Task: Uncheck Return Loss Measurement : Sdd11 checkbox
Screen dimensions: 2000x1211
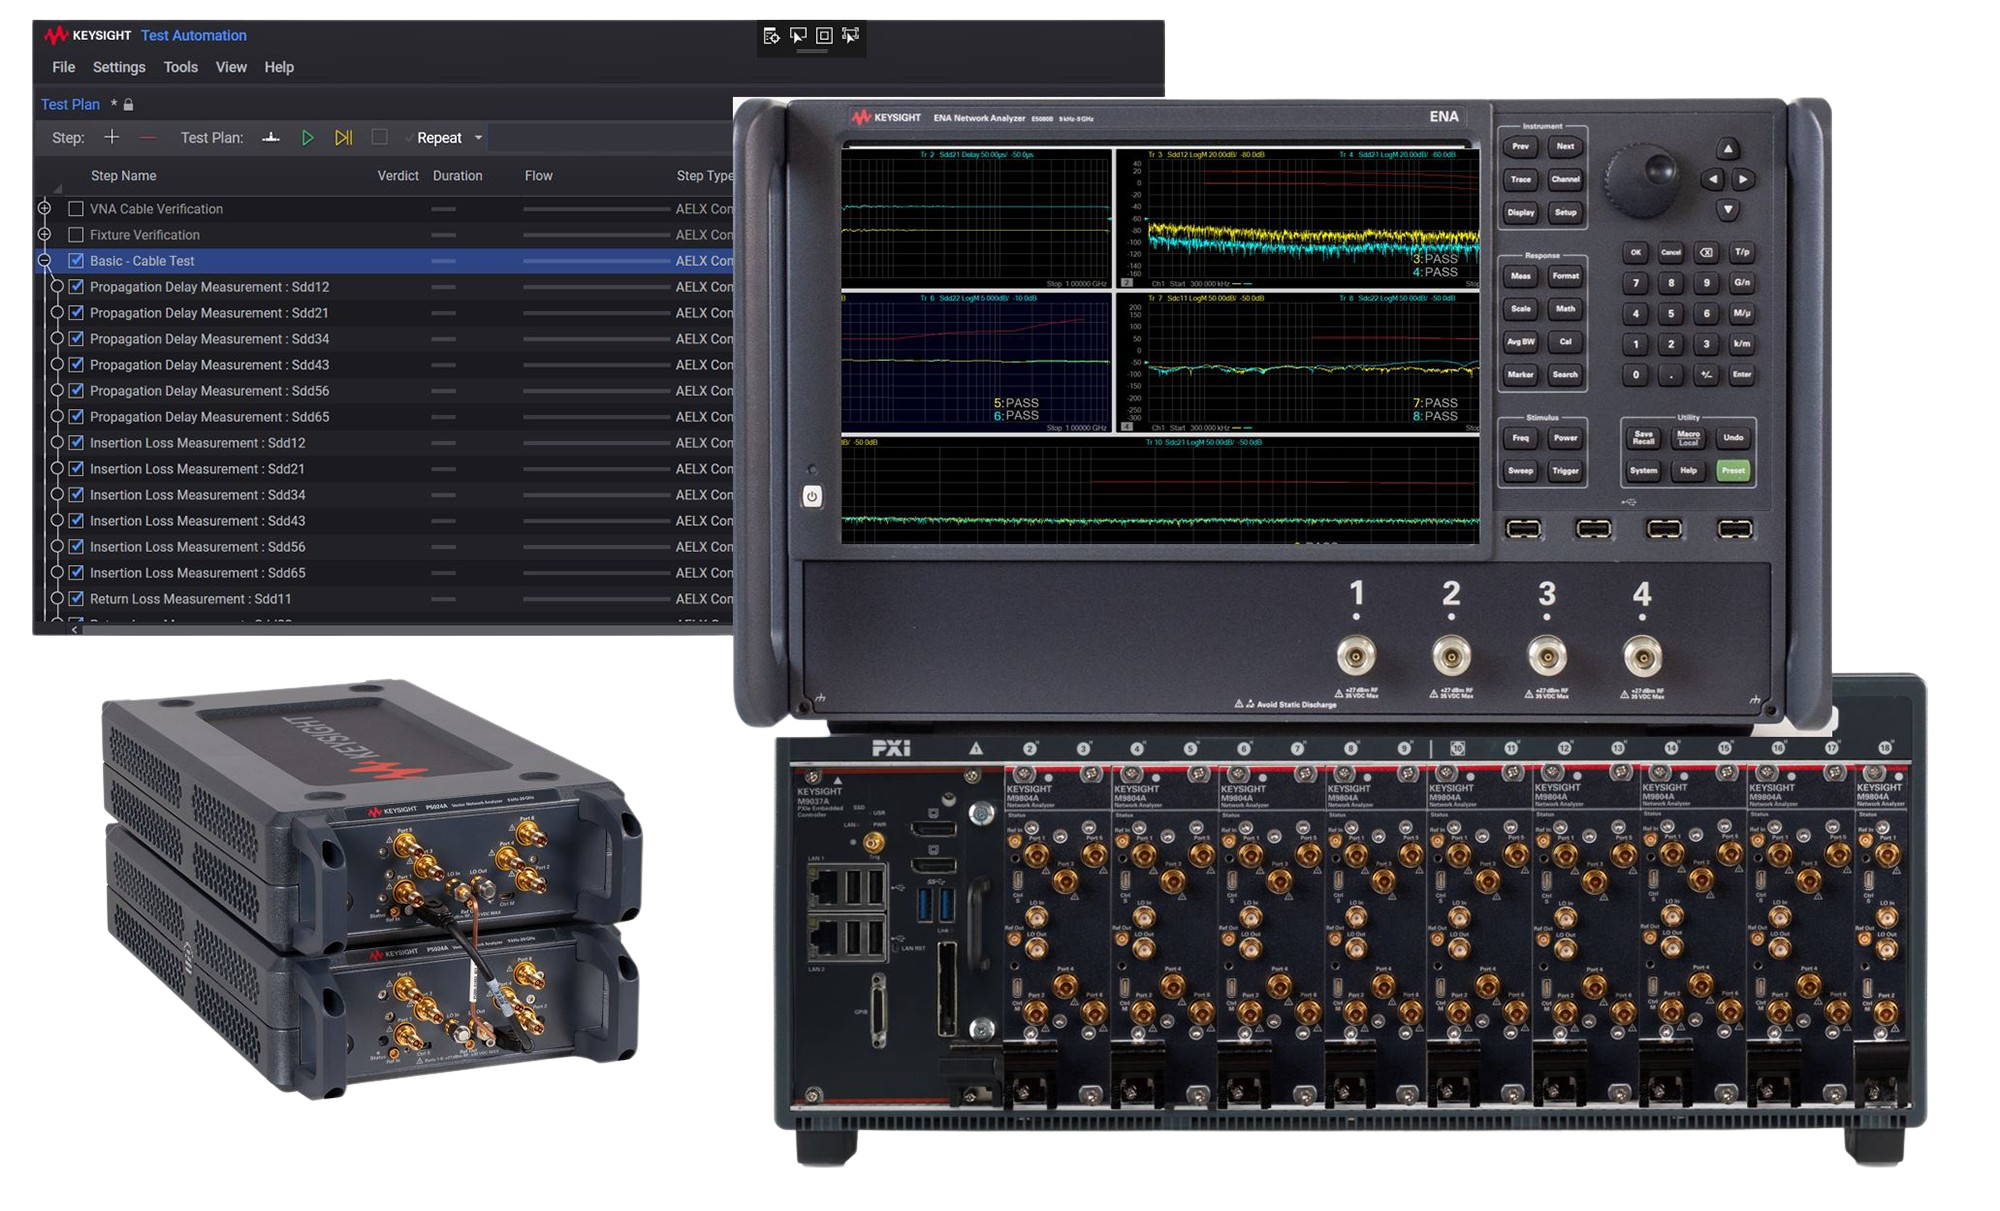Action: click(x=76, y=599)
